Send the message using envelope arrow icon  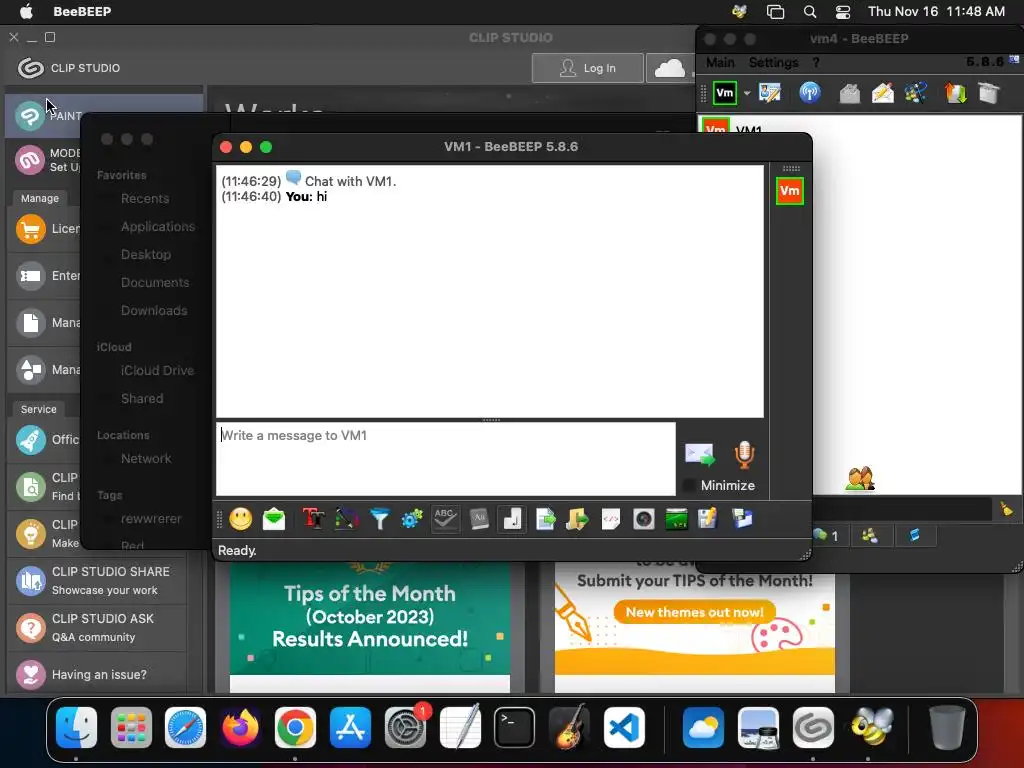(x=699, y=454)
